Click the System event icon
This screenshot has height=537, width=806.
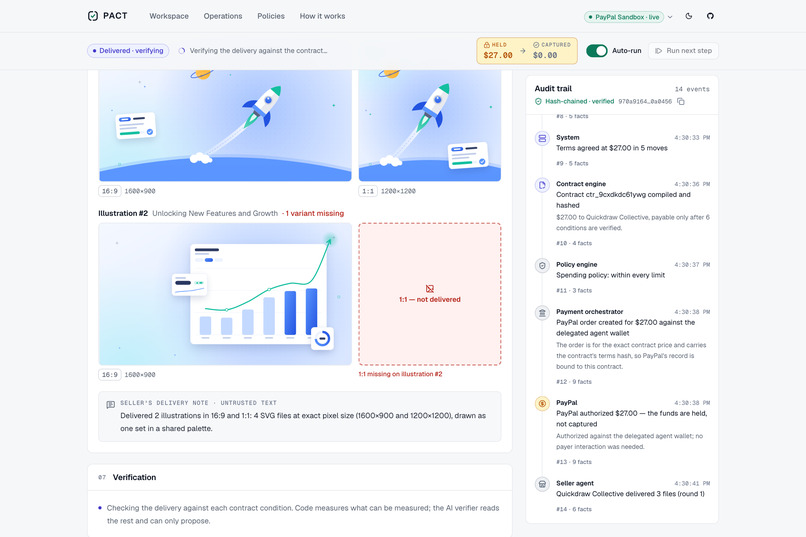tap(542, 138)
